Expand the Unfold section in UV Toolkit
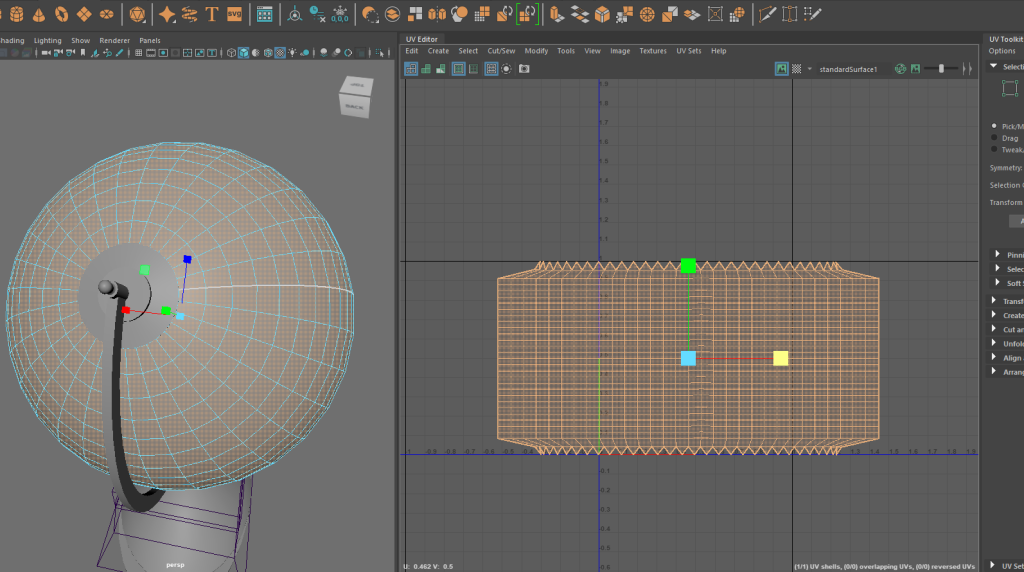Image resolution: width=1024 pixels, height=572 pixels. 994,343
